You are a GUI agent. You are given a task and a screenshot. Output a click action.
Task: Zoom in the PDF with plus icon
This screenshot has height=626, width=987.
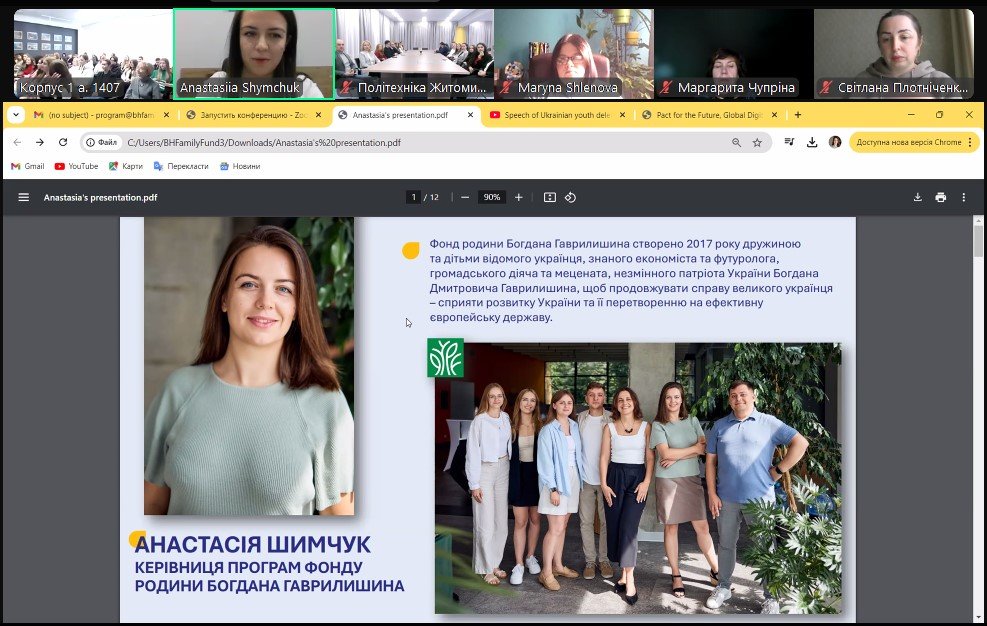pyautogui.click(x=519, y=197)
